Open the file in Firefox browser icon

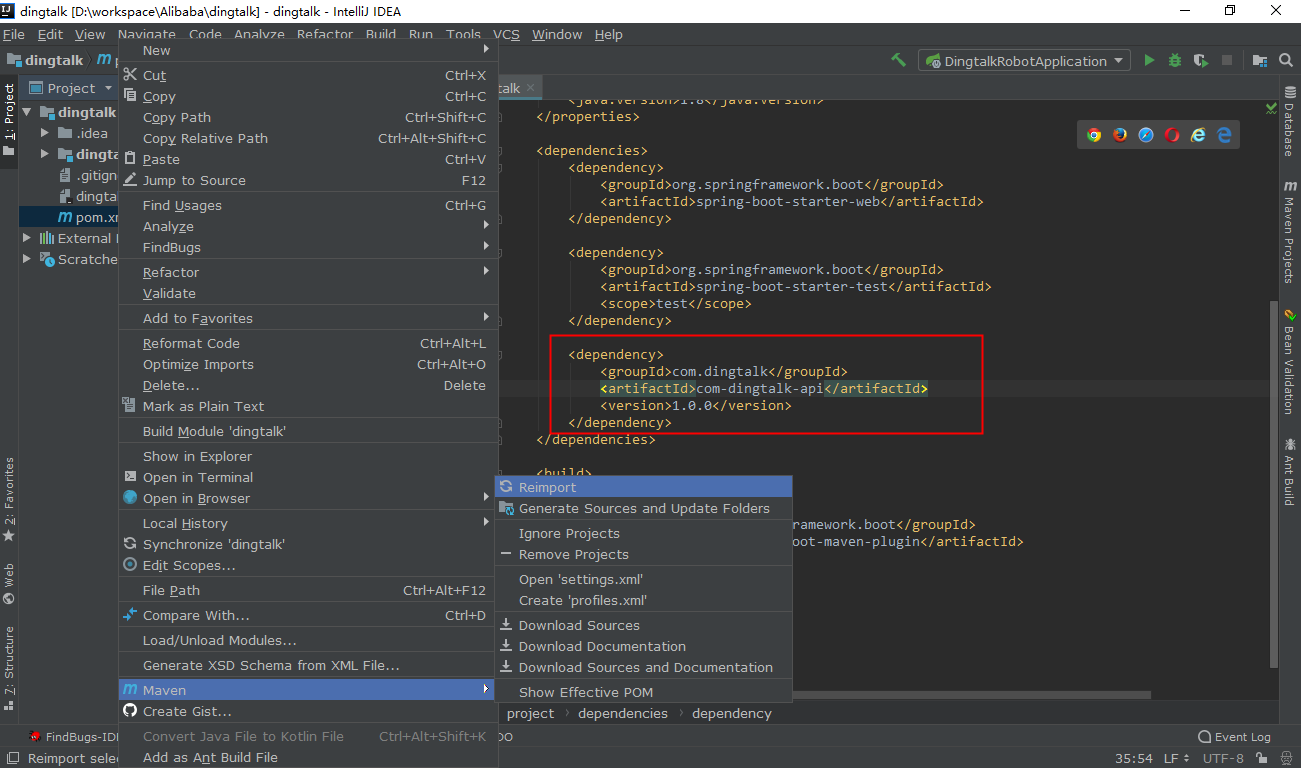pyautogui.click(x=1120, y=135)
